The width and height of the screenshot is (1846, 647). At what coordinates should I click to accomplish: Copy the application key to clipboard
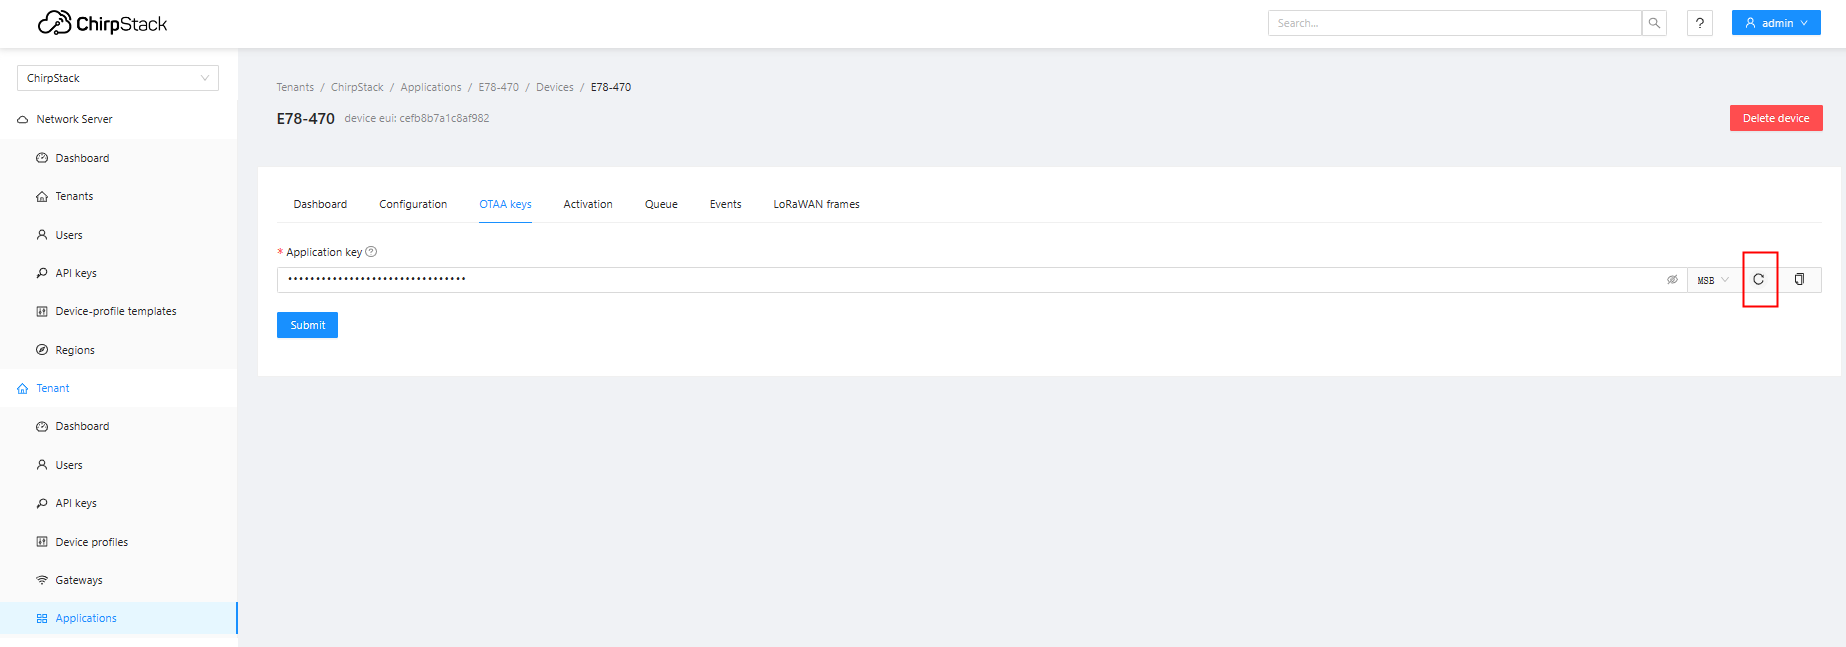coord(1799,280)
